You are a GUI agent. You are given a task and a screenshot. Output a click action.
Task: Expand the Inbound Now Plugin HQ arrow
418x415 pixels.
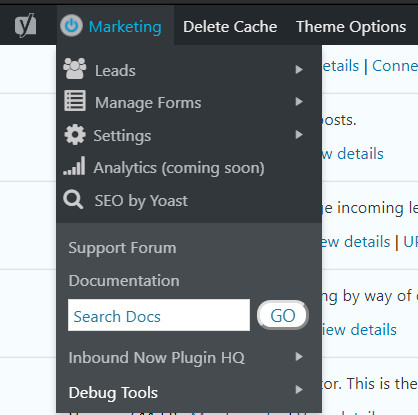click(299, 357)
